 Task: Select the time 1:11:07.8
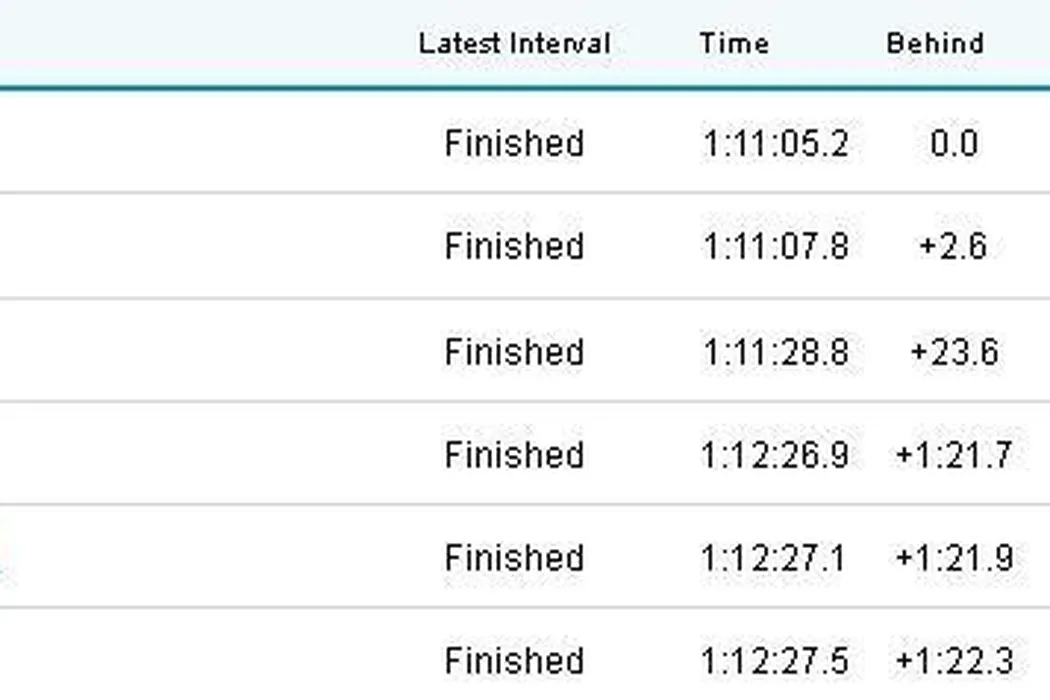pyautogui.click(x=775, y=246)
